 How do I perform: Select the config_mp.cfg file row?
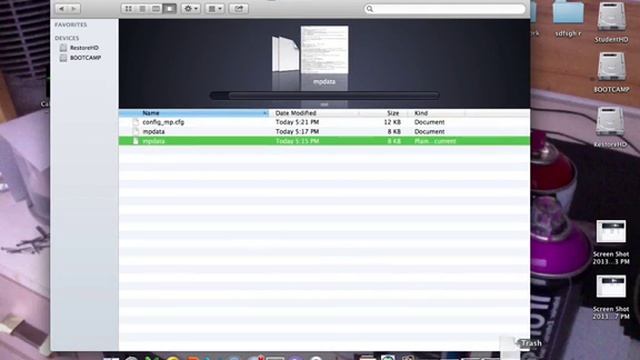pyautogui.click(x=324, y=122)
